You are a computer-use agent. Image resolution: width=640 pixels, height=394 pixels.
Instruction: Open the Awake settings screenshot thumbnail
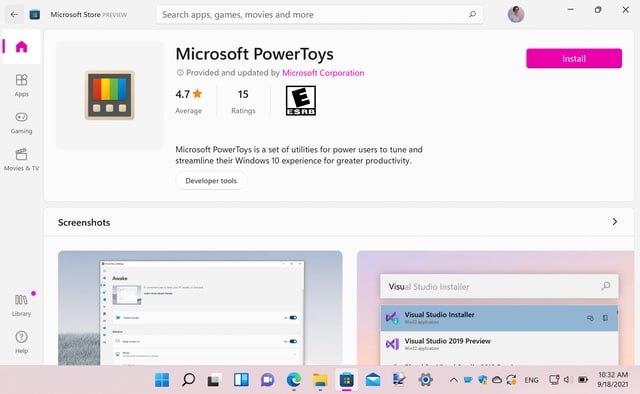point(200,308)
